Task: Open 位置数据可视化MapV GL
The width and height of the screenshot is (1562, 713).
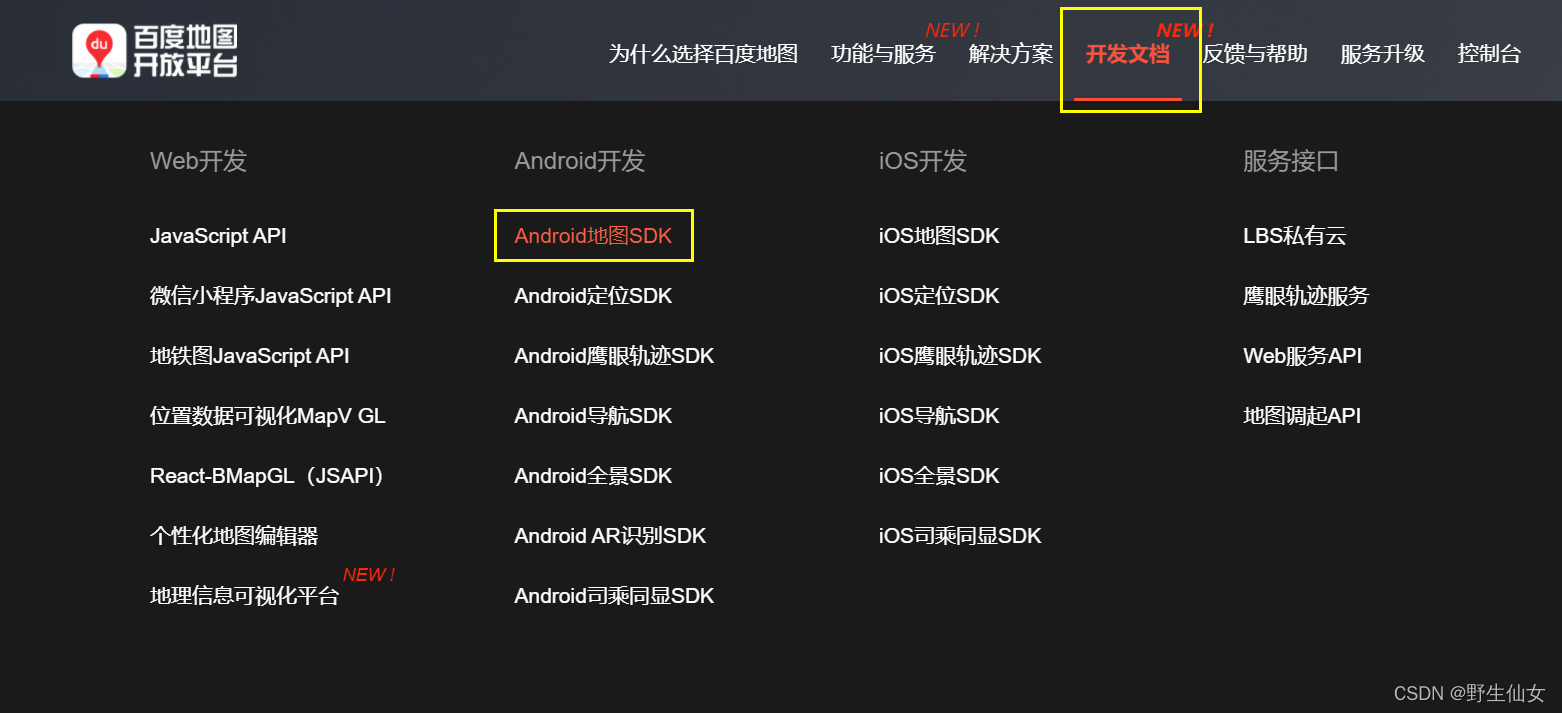Action: click(x=268, y=416)
